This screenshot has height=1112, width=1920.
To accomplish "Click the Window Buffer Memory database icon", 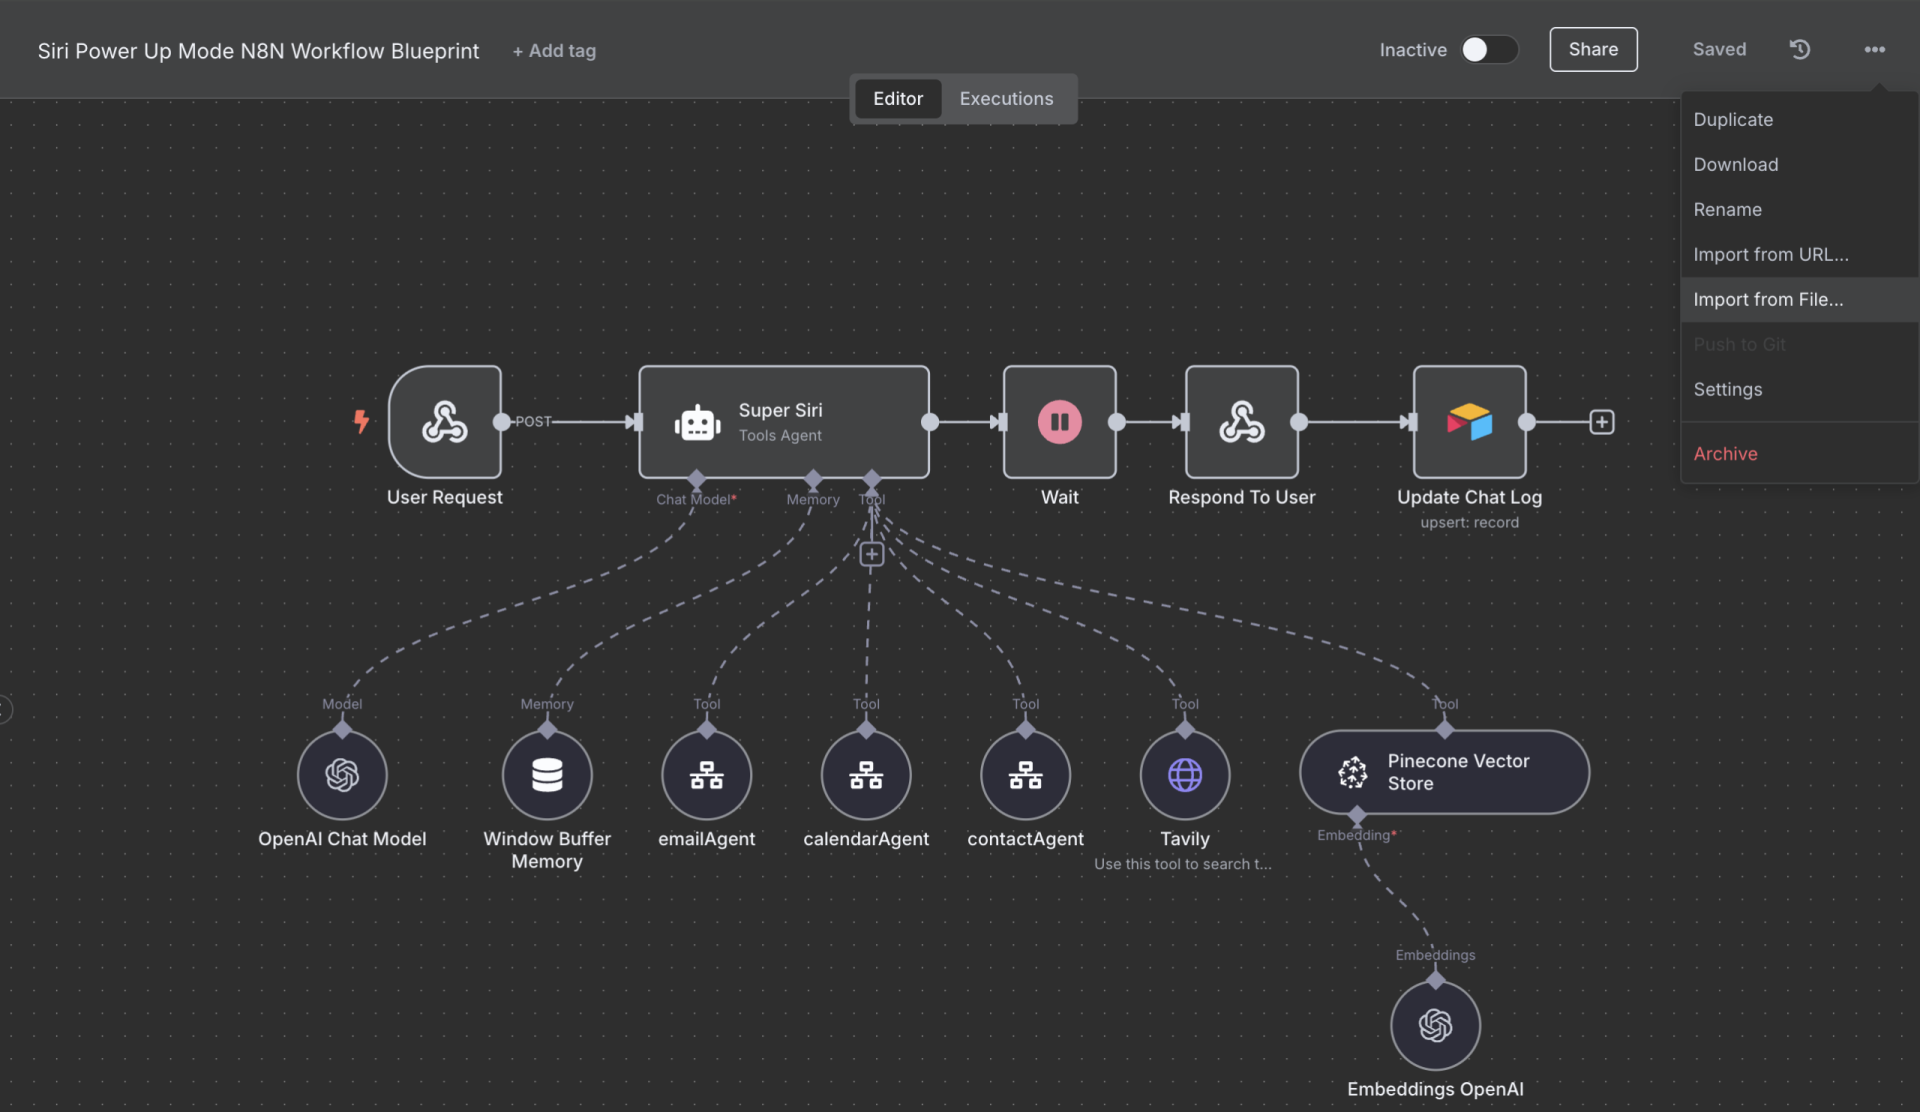I will pos(546,774).
